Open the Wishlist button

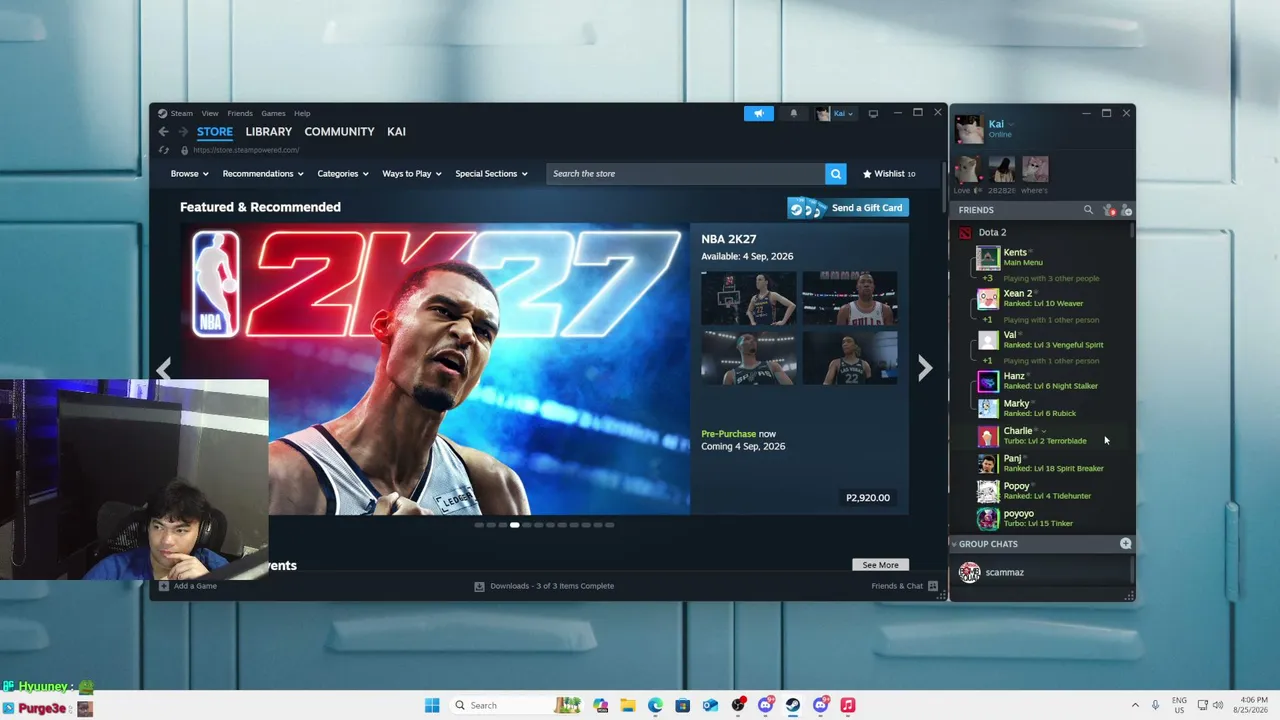(889, 174)
